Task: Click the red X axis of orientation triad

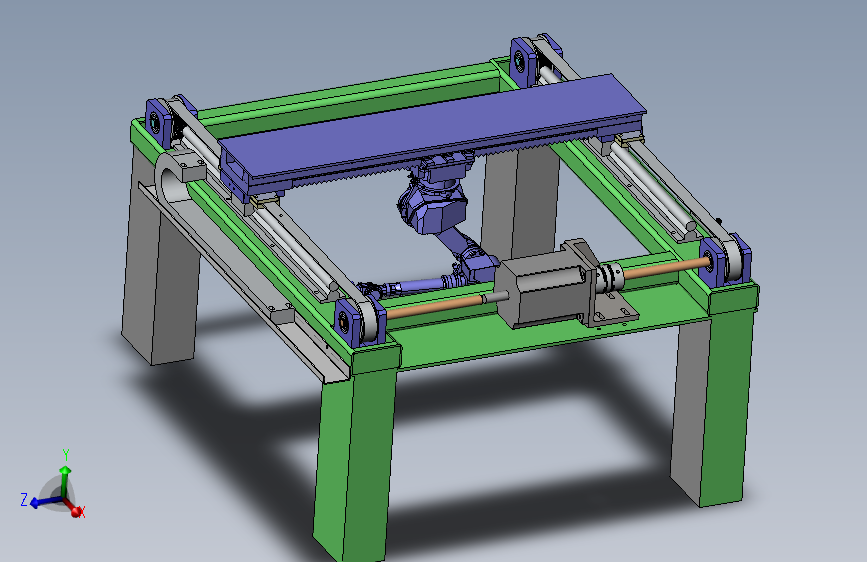Action: (73, 508)
